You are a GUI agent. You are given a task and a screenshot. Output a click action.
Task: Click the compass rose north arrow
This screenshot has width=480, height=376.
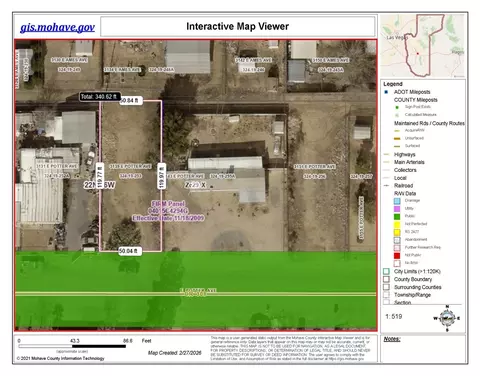pos(447,318)
